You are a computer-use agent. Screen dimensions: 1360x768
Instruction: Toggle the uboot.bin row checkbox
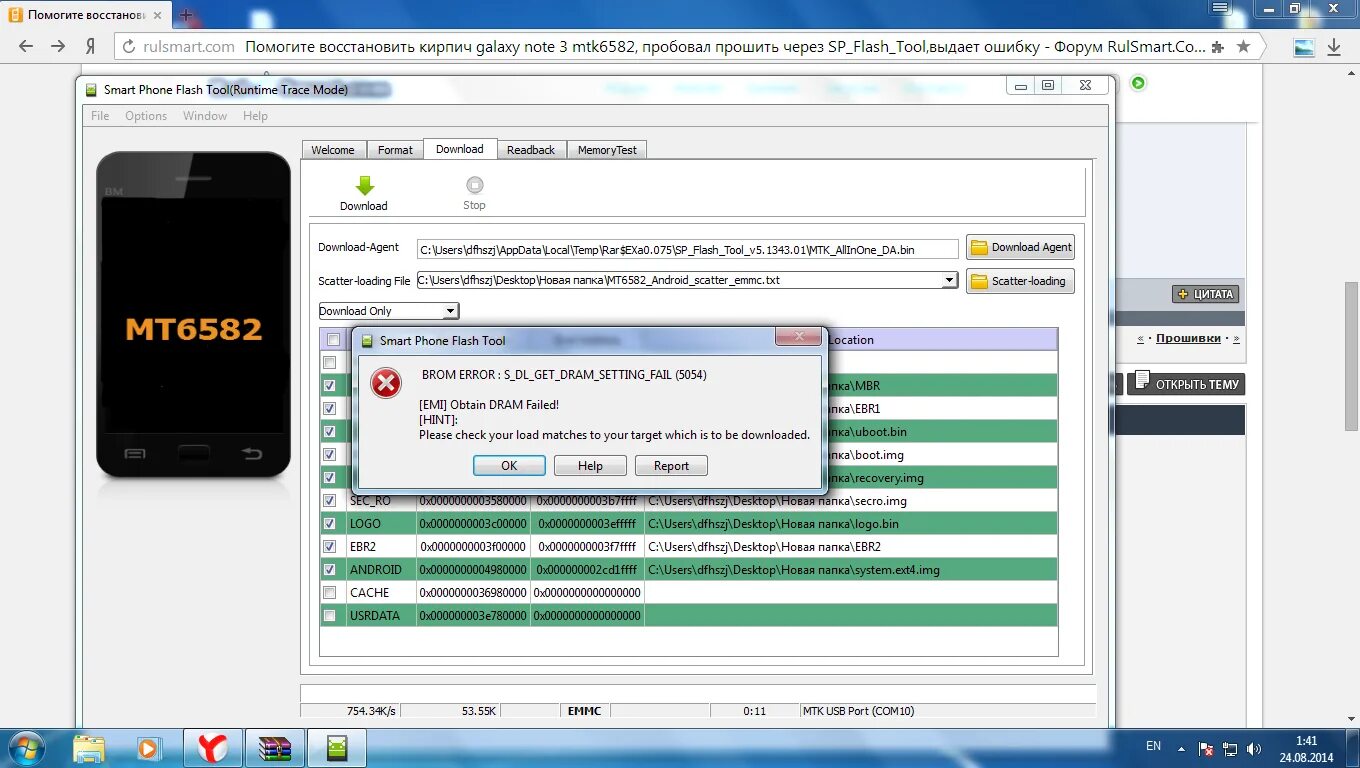coord(329,431)
